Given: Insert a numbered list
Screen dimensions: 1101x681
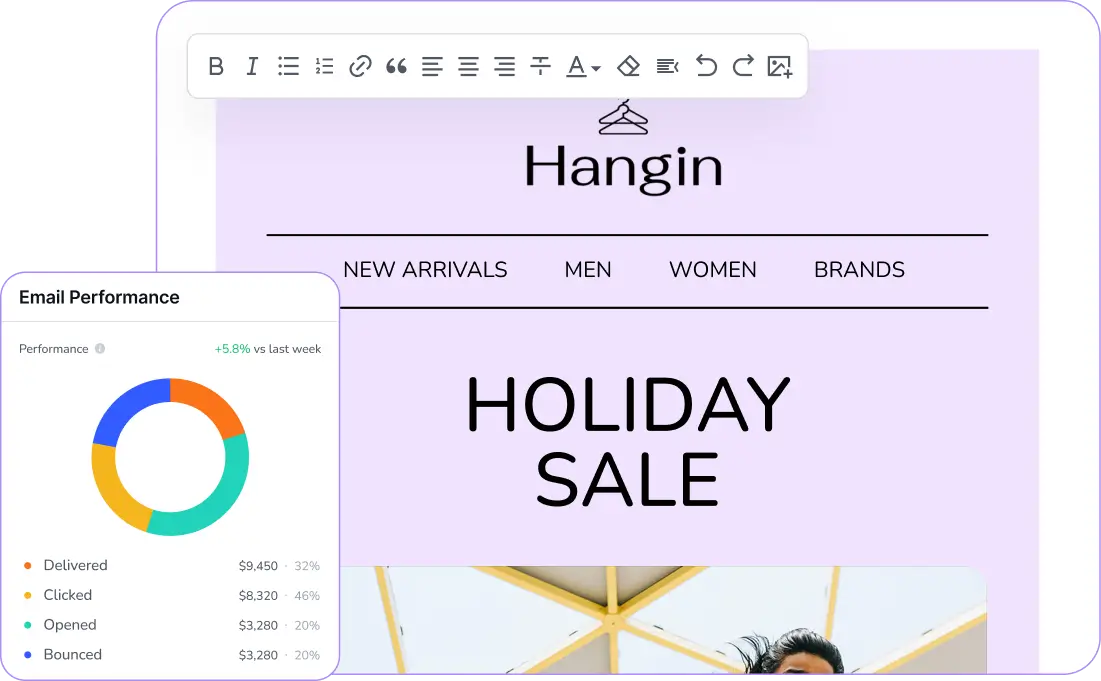Looking at the screenshot, I should [324, 66].
